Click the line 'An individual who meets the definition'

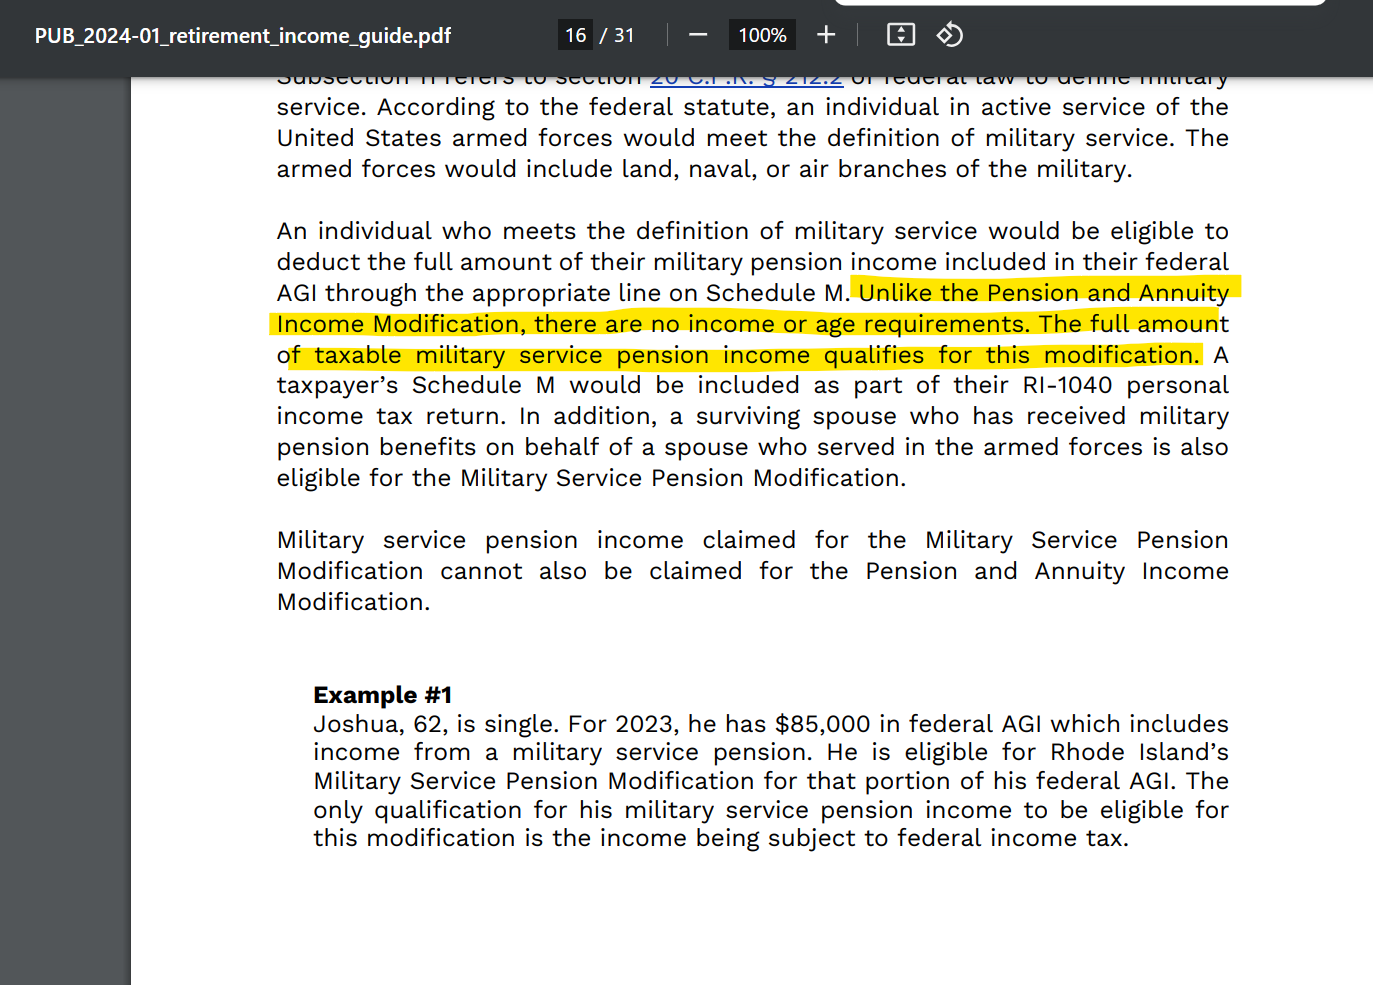point(753,231)
